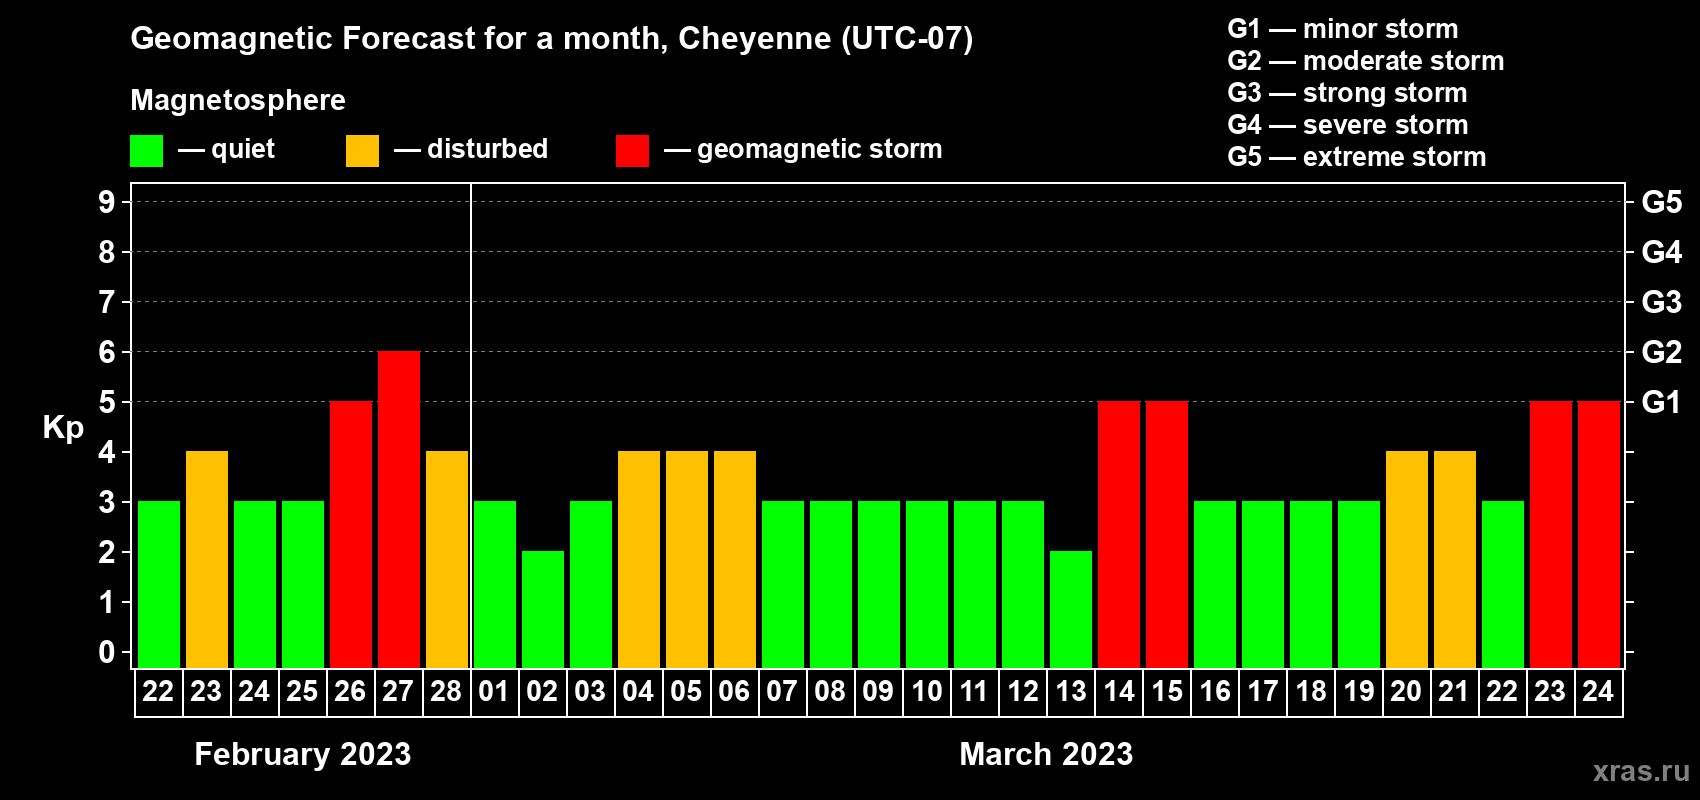Select the orange bar for March 04
The width and height of the screenshot is (1700, 800).
(639, 560)
